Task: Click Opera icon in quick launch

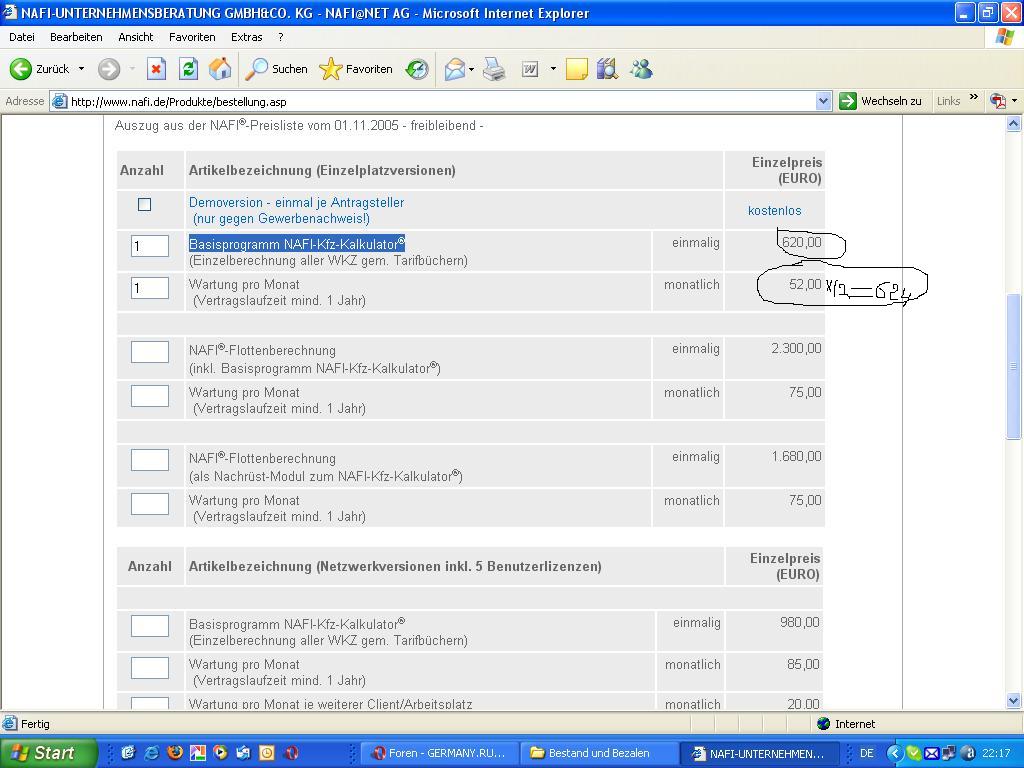Action: click(x=291, y=753)
